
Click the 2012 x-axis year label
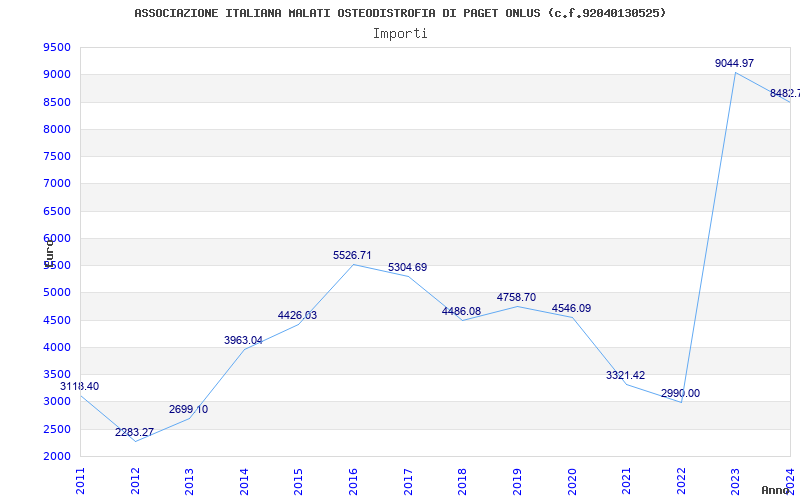pos(135,481)
